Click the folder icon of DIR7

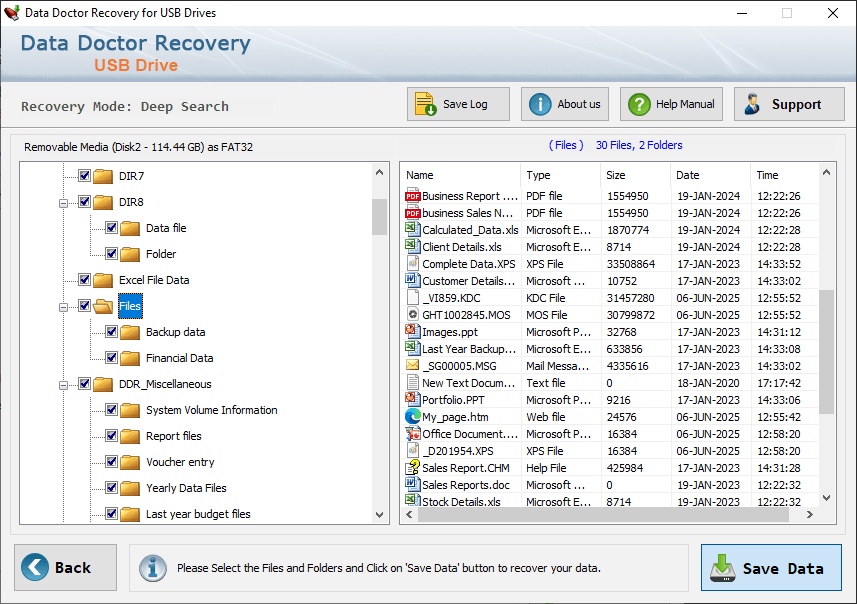pyautogui.click(x=103, y=176)
